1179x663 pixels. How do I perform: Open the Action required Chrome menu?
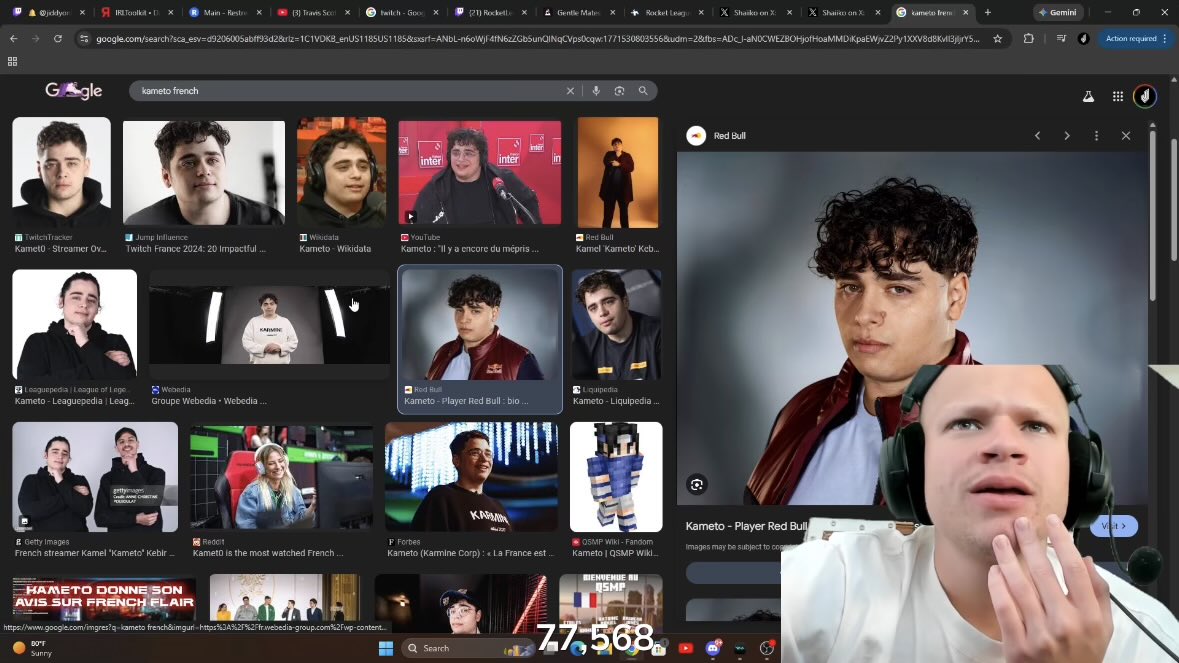click(x=1135, y=38)
